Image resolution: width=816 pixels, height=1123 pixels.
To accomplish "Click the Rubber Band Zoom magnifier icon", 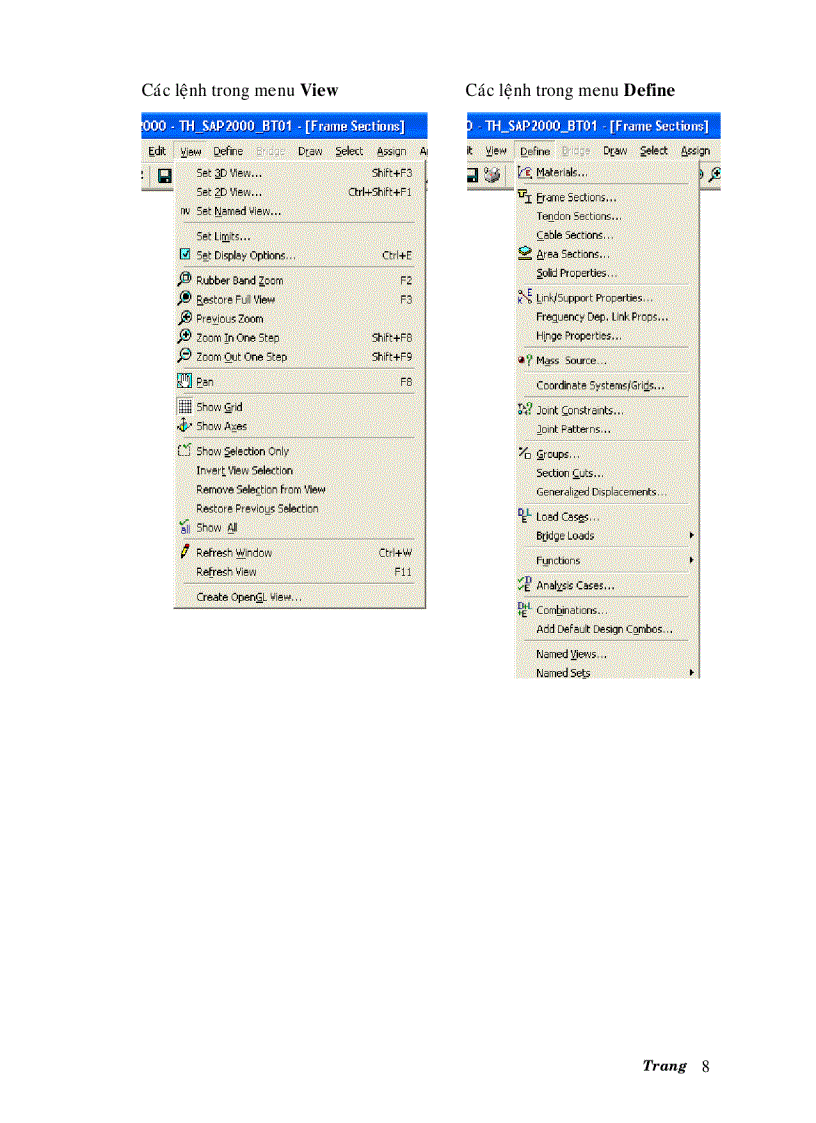I will [x=184, y=280].
